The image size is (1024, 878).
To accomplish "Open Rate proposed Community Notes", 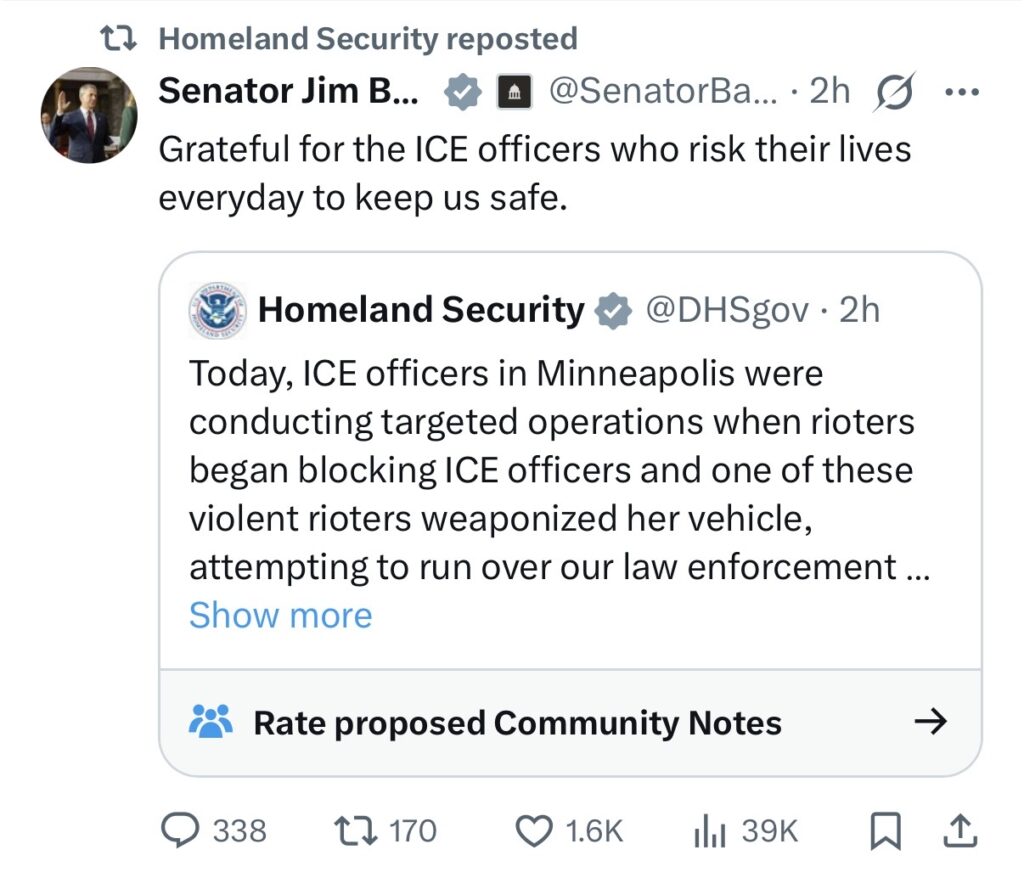I will [x=517, y=722].
